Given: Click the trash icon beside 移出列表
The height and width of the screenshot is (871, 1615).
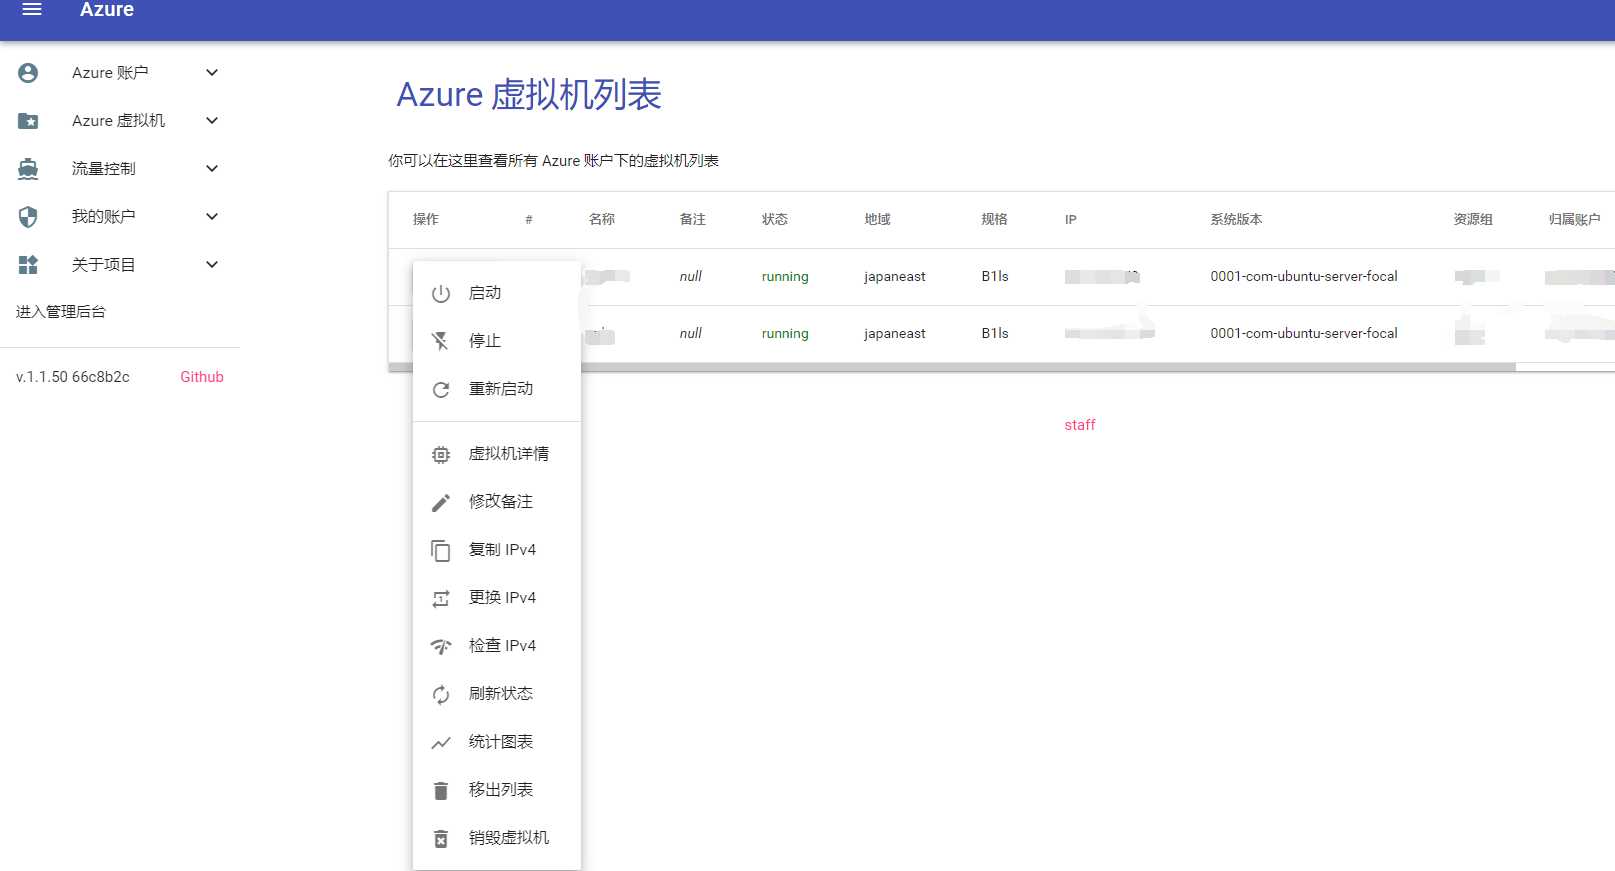Looking at the screenshot, I should tap(441, 791).
